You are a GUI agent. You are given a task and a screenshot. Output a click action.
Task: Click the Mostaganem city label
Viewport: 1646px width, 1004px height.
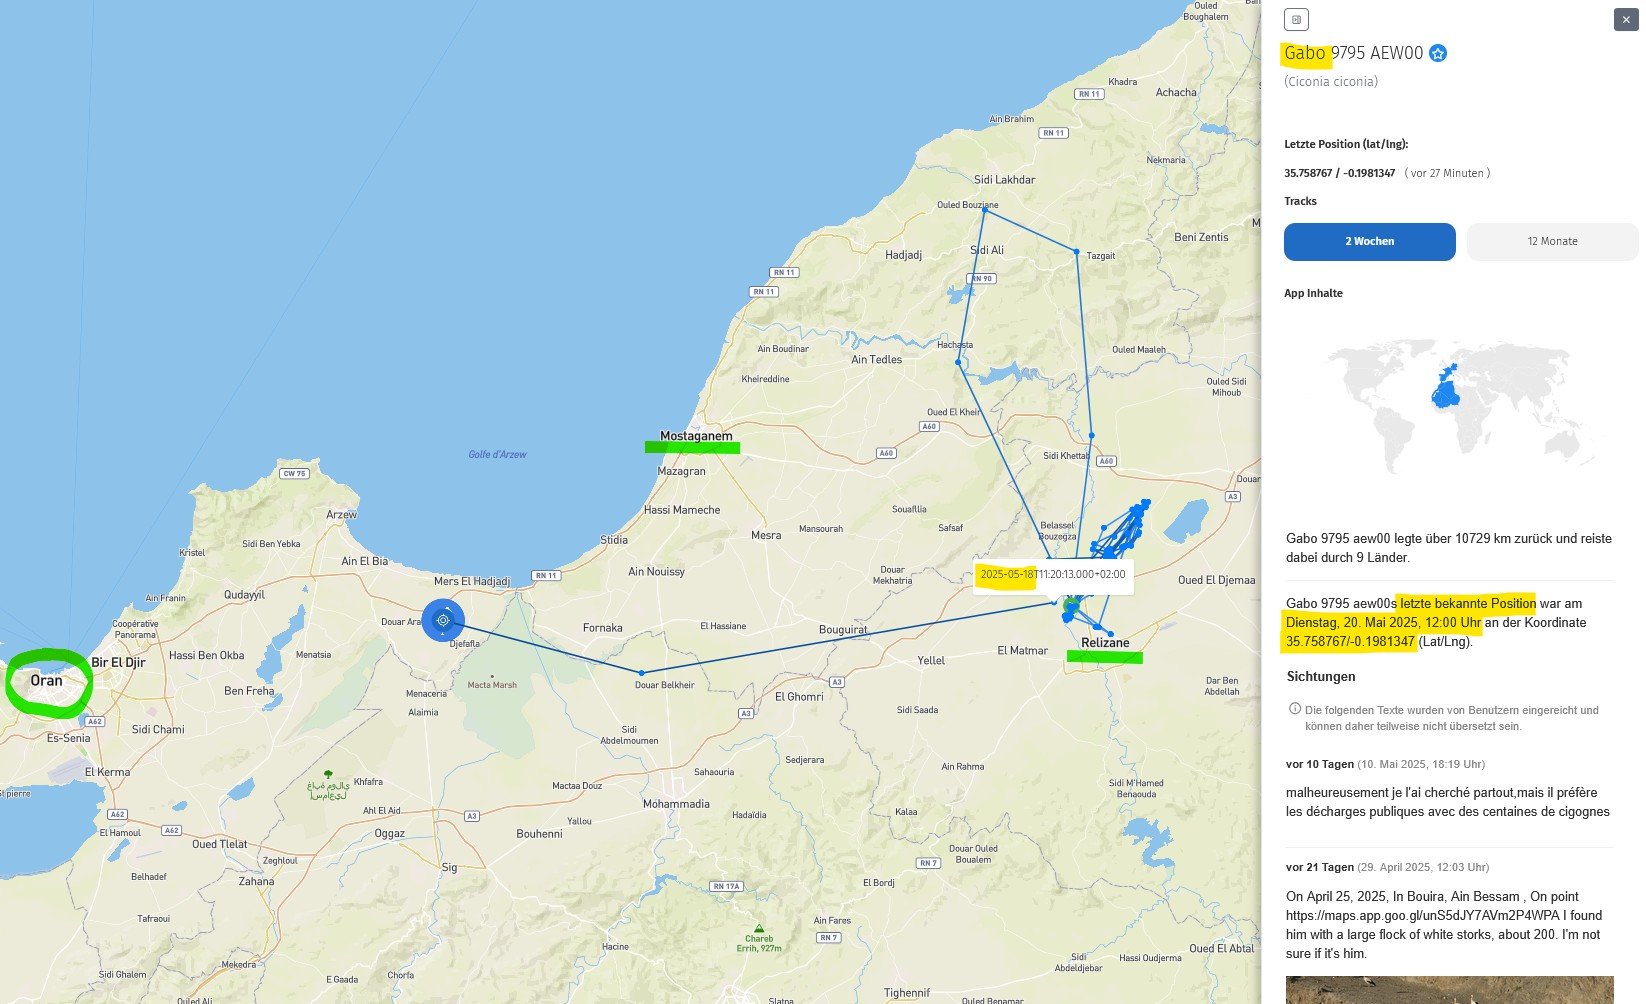pos(696,436)
